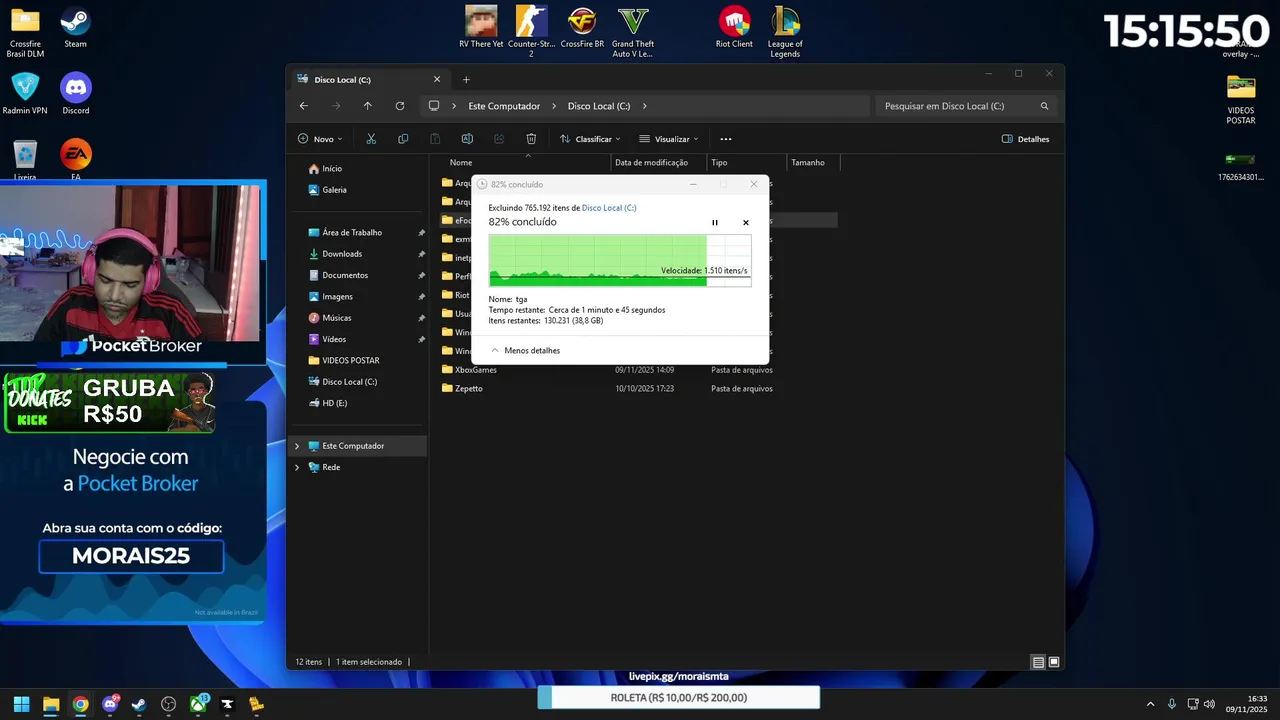Open Discord desktop shortcut
The height and width of the screenshot is (720, 1280).
76,94
